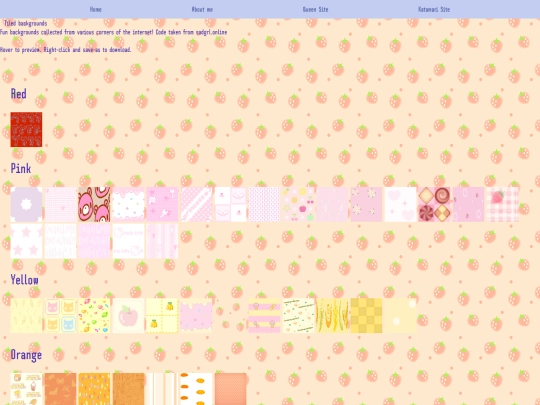Viewport: 540px width, 405px height.
Task: Select the salmon orange gingham tile
Action: tap(230, 389)
